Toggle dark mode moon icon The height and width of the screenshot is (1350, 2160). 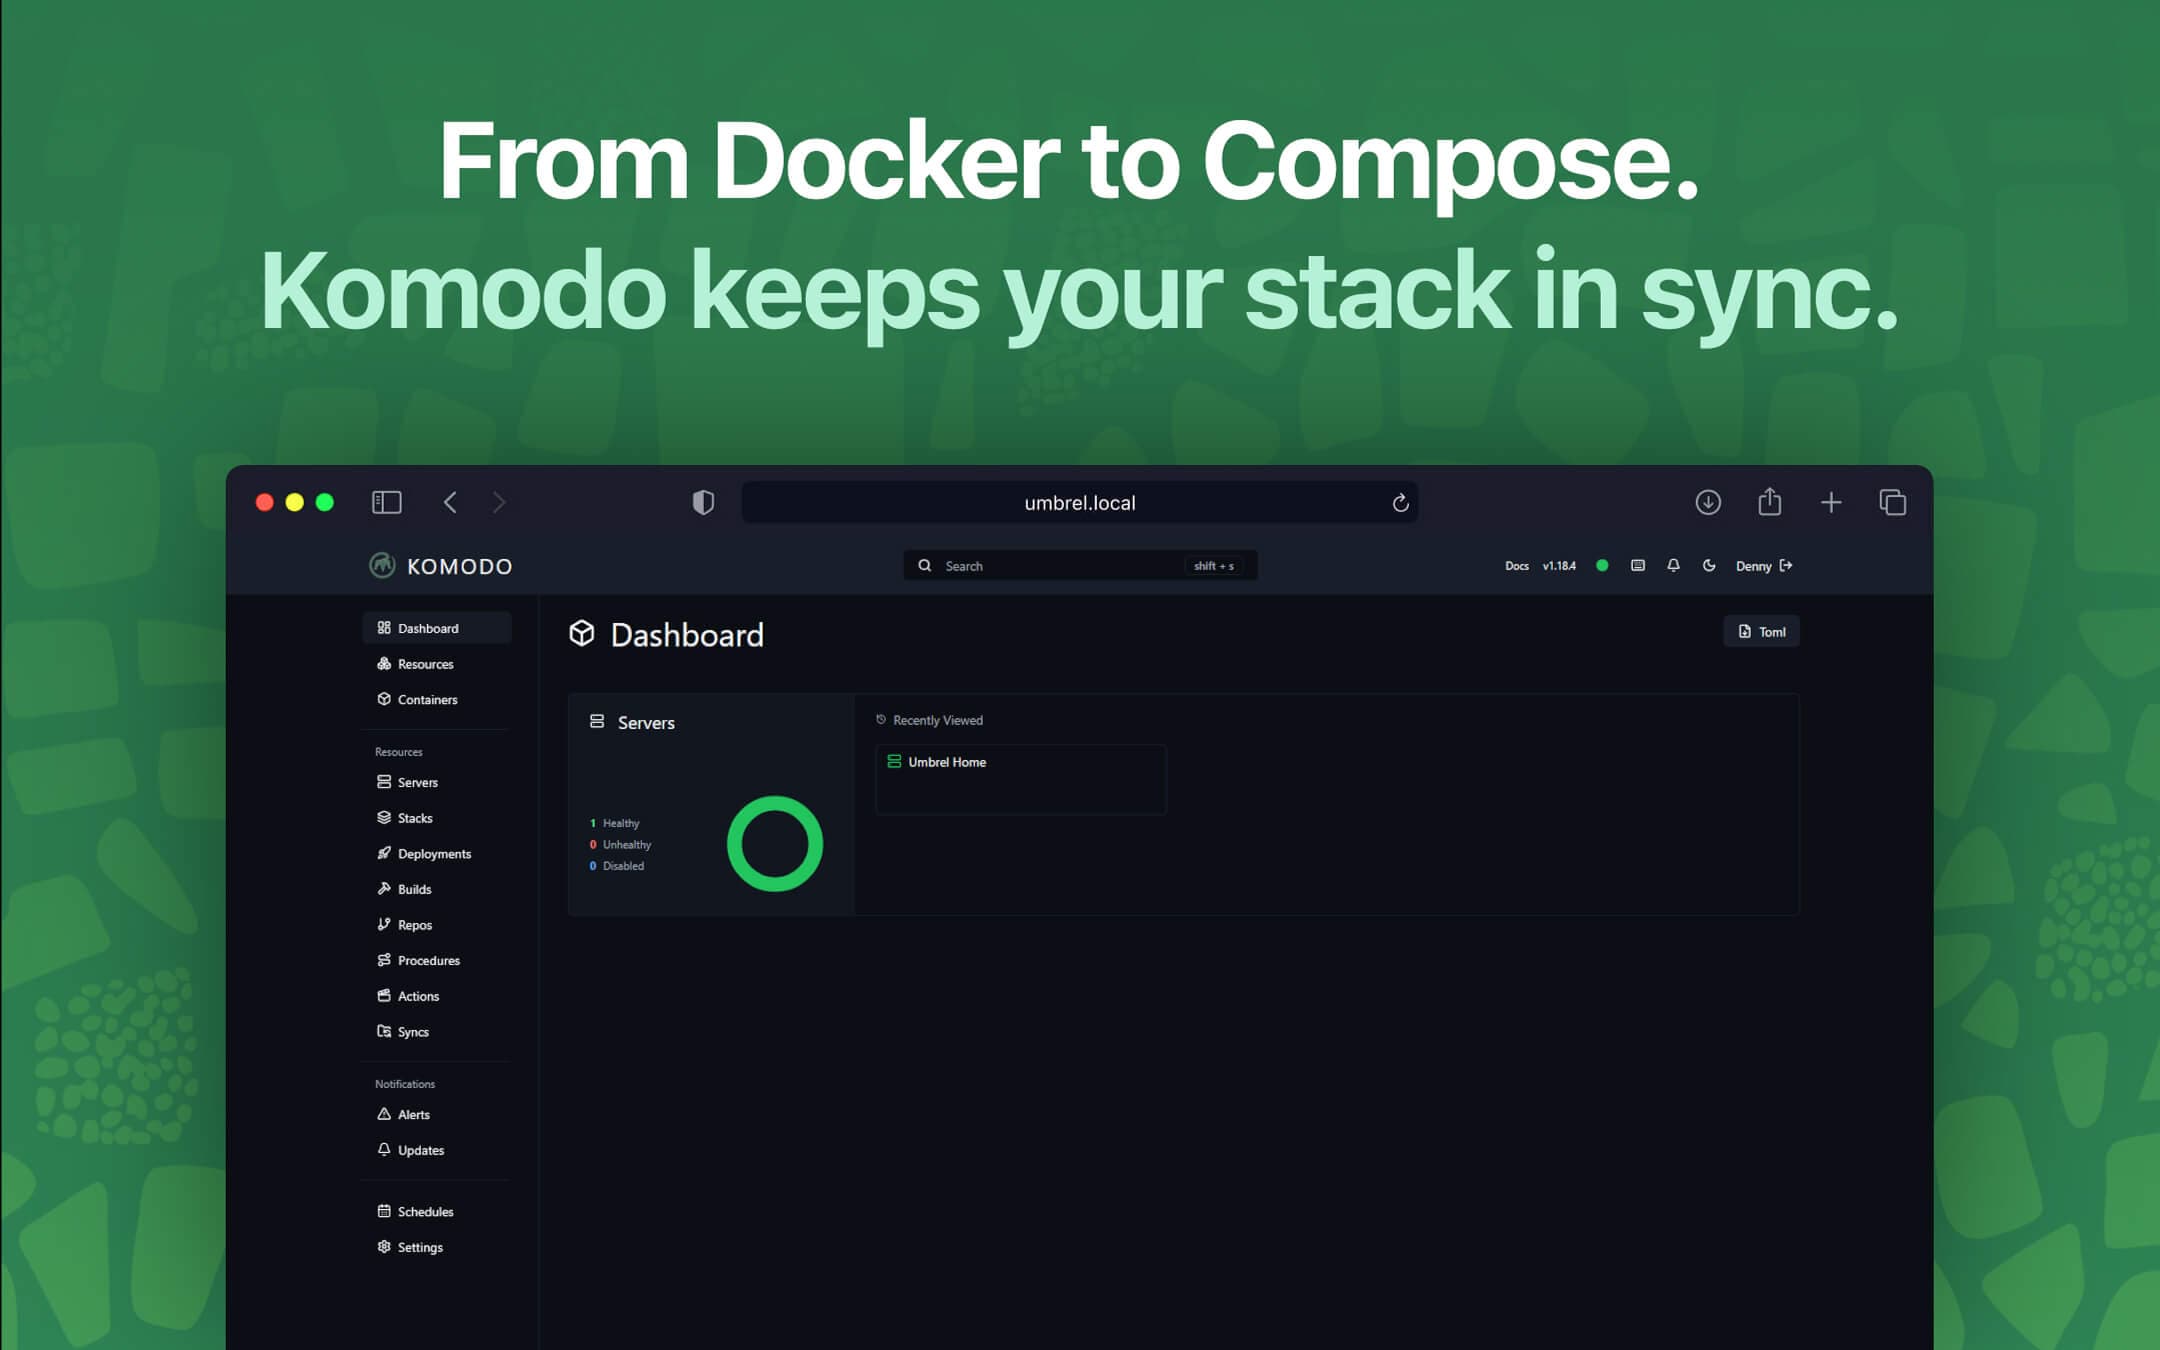[x=1709, y=566]
